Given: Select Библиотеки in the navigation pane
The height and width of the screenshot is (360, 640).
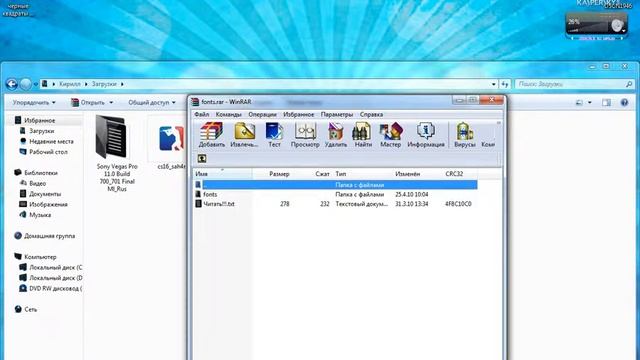Looking at the screenshot, I should point(41,173).
